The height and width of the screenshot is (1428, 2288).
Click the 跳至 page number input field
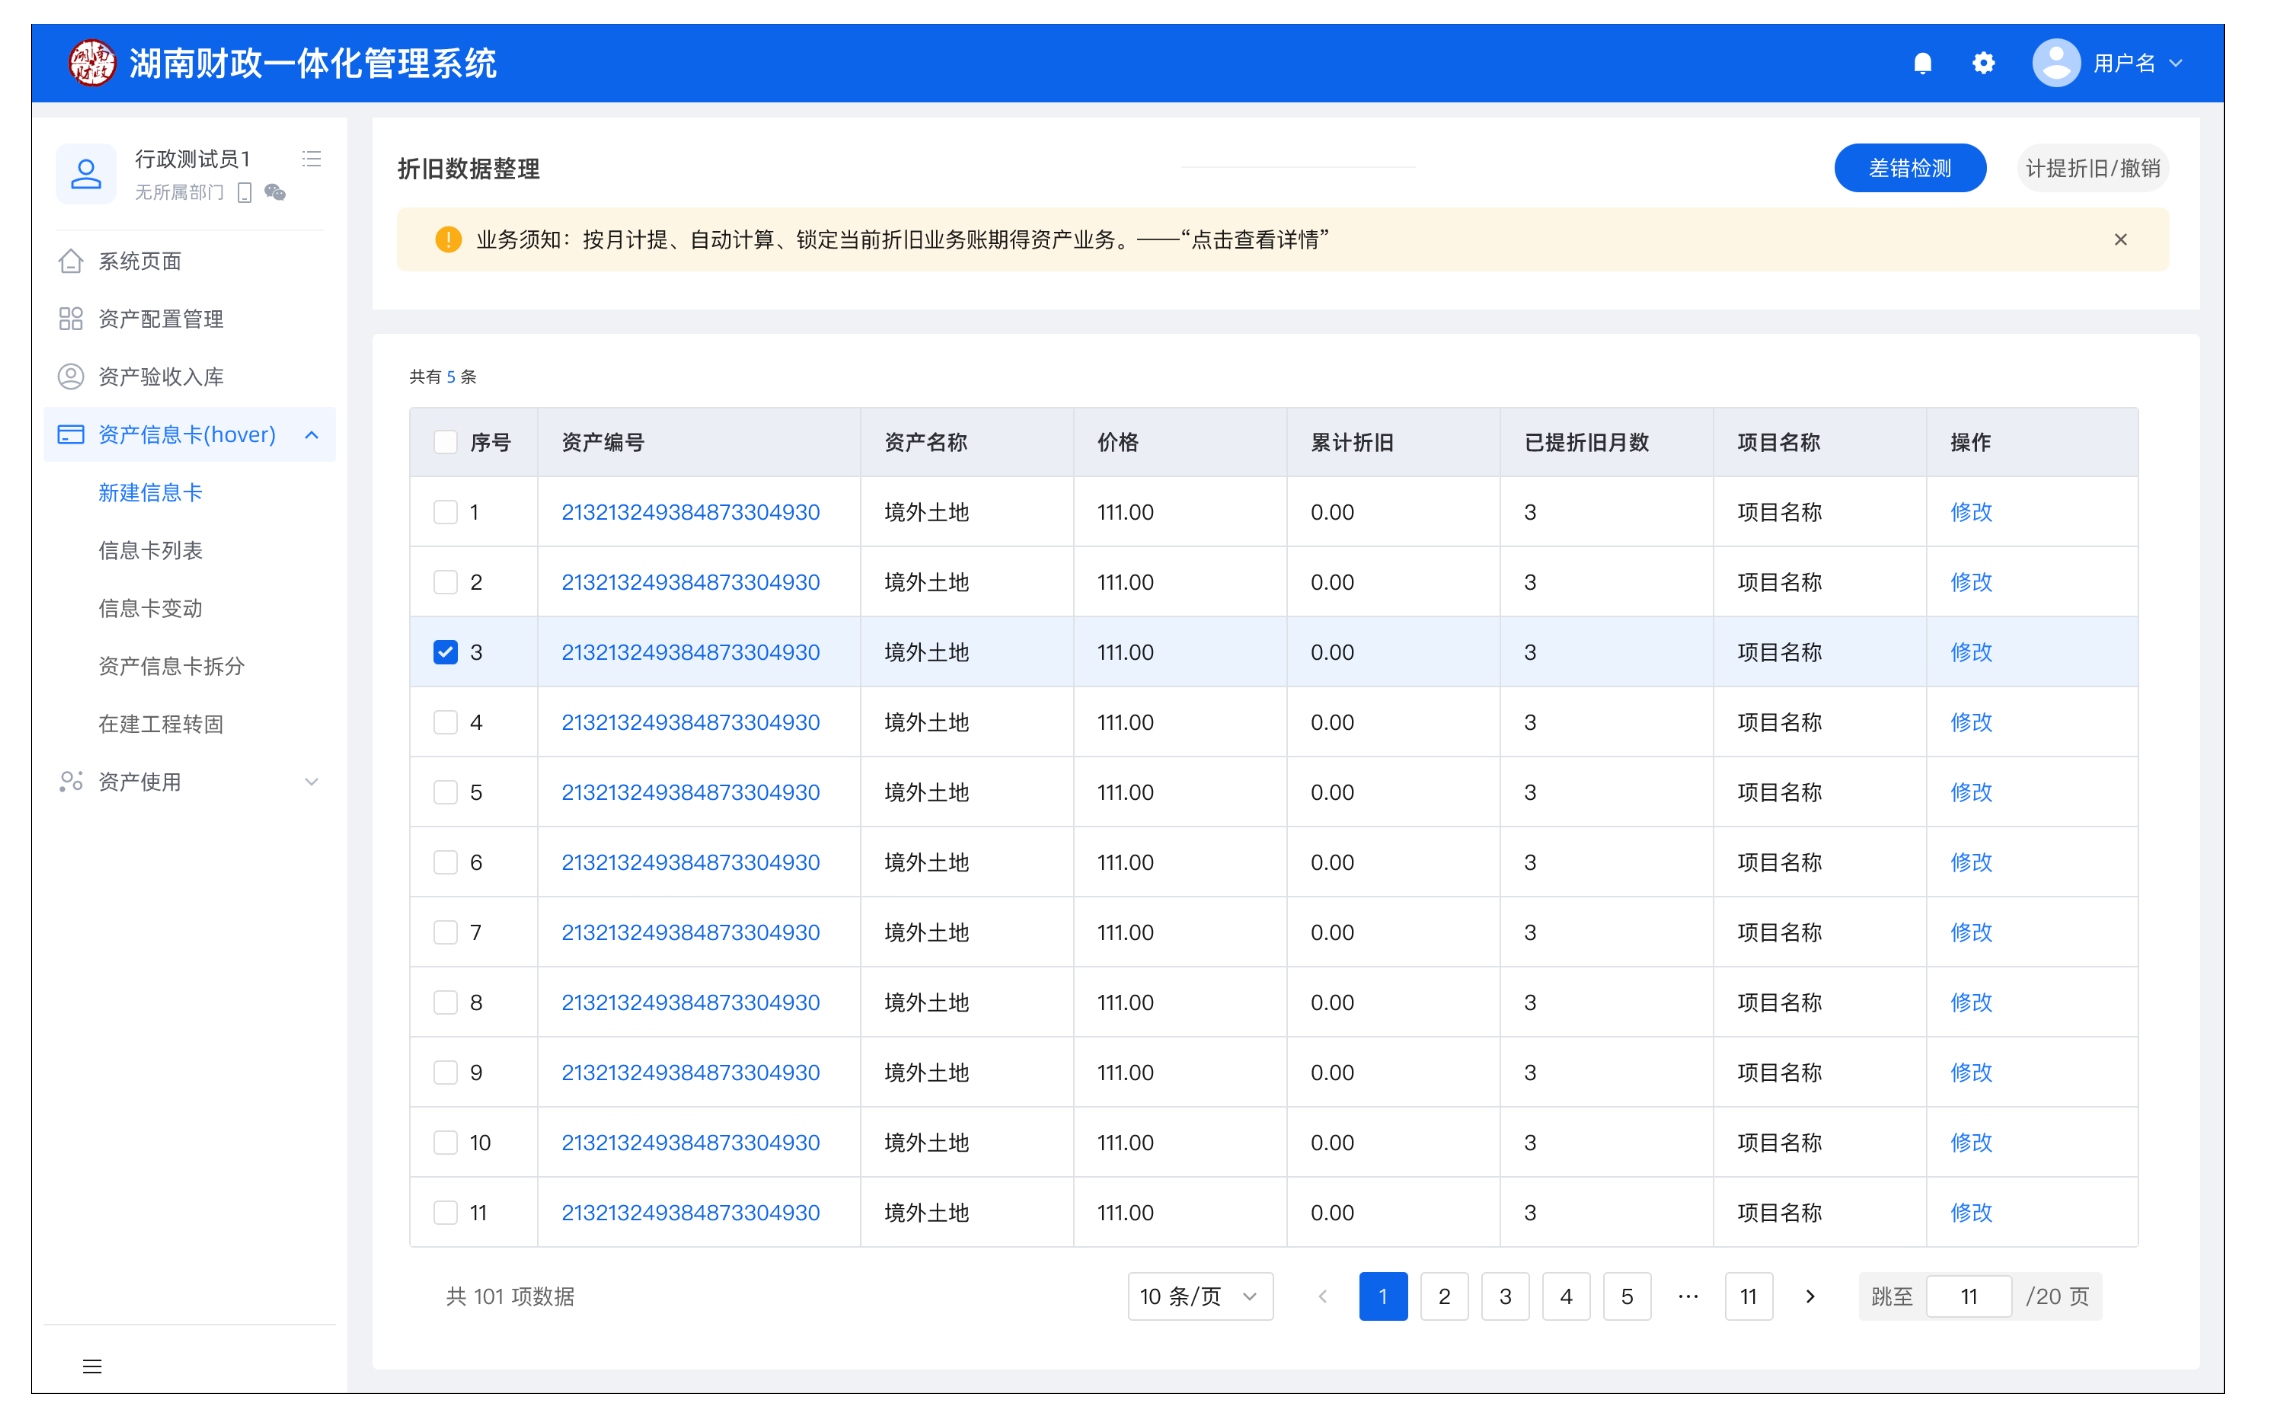coord(1968,1296)
